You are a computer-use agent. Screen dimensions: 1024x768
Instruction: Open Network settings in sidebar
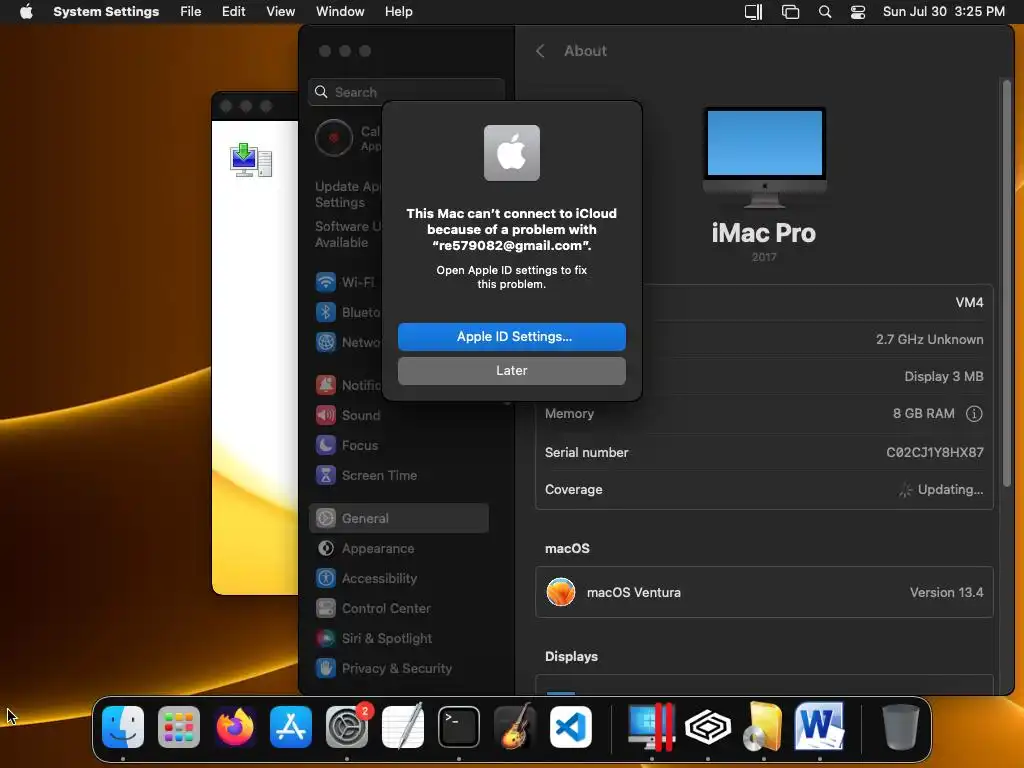(x=346, y=342)
